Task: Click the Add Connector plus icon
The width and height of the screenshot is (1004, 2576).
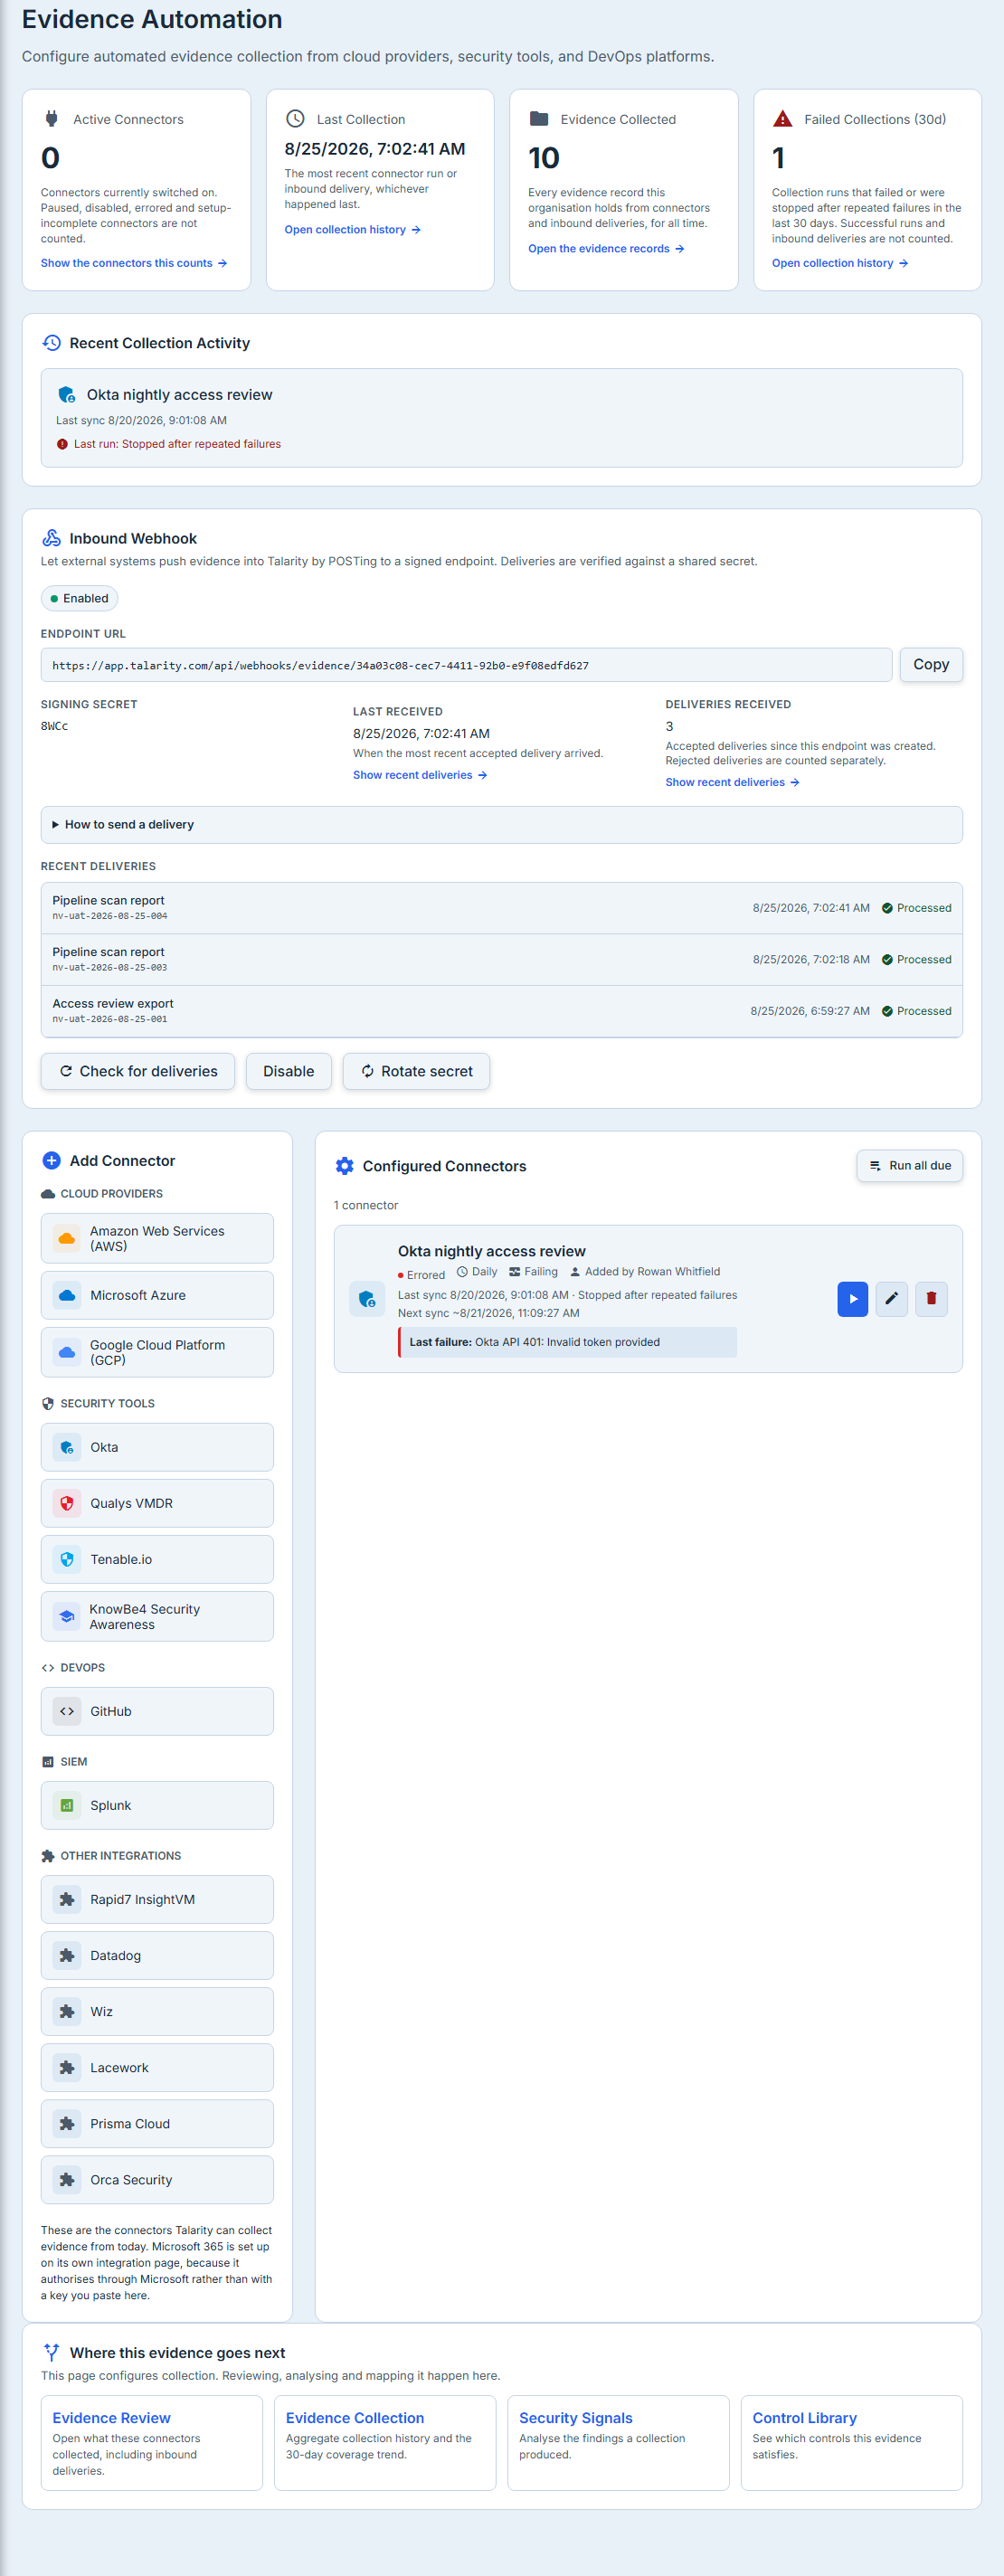Action: [x=51, y=1160]
